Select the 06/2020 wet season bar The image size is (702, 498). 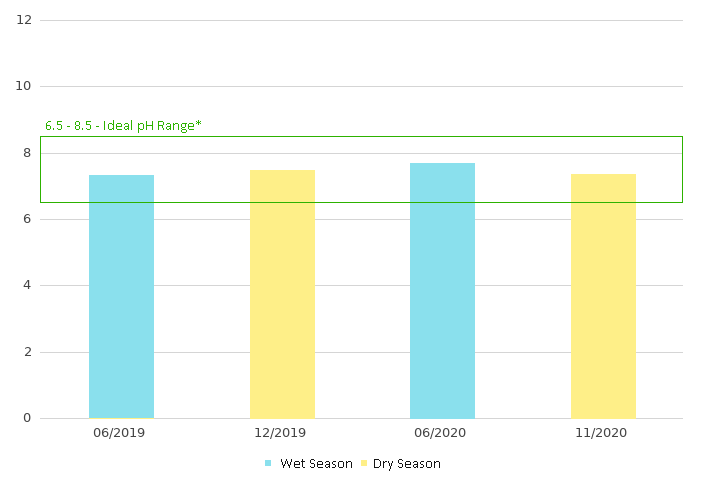click(442, 290)
